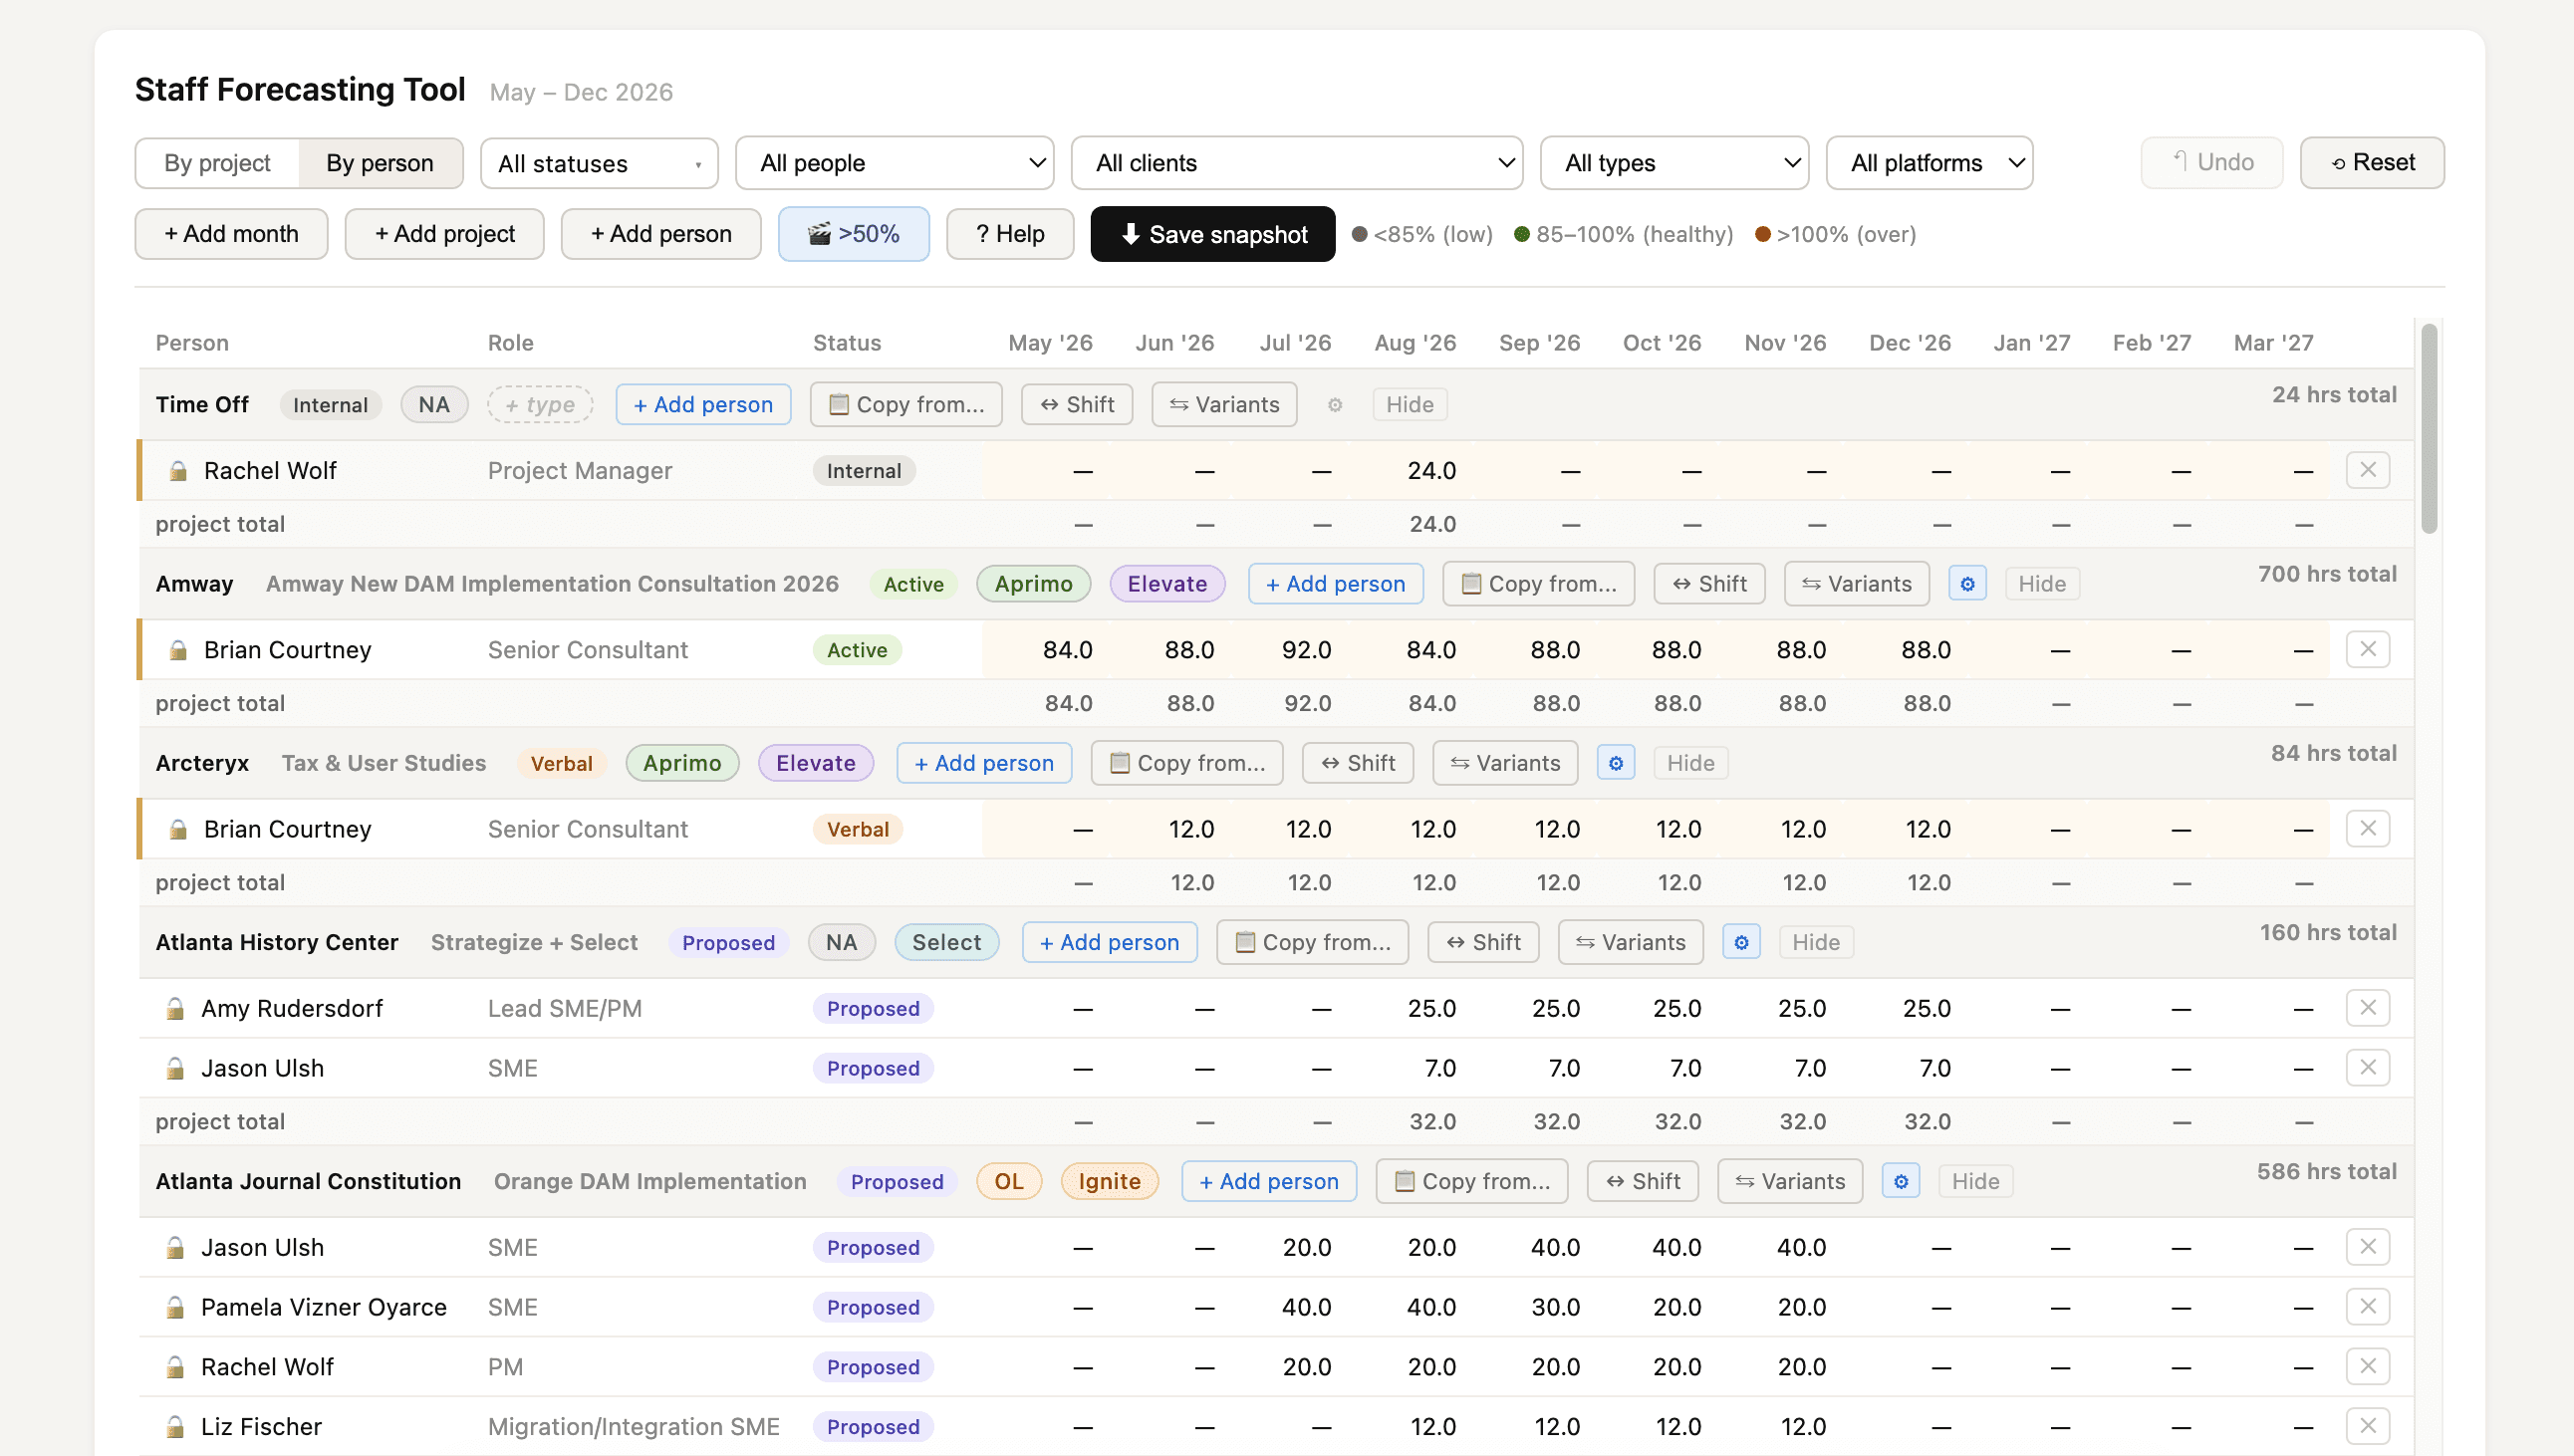Open the All statuses dropdown
Image resolution: width=2574 pixels, height=1456 pixels.
[600, 163]
